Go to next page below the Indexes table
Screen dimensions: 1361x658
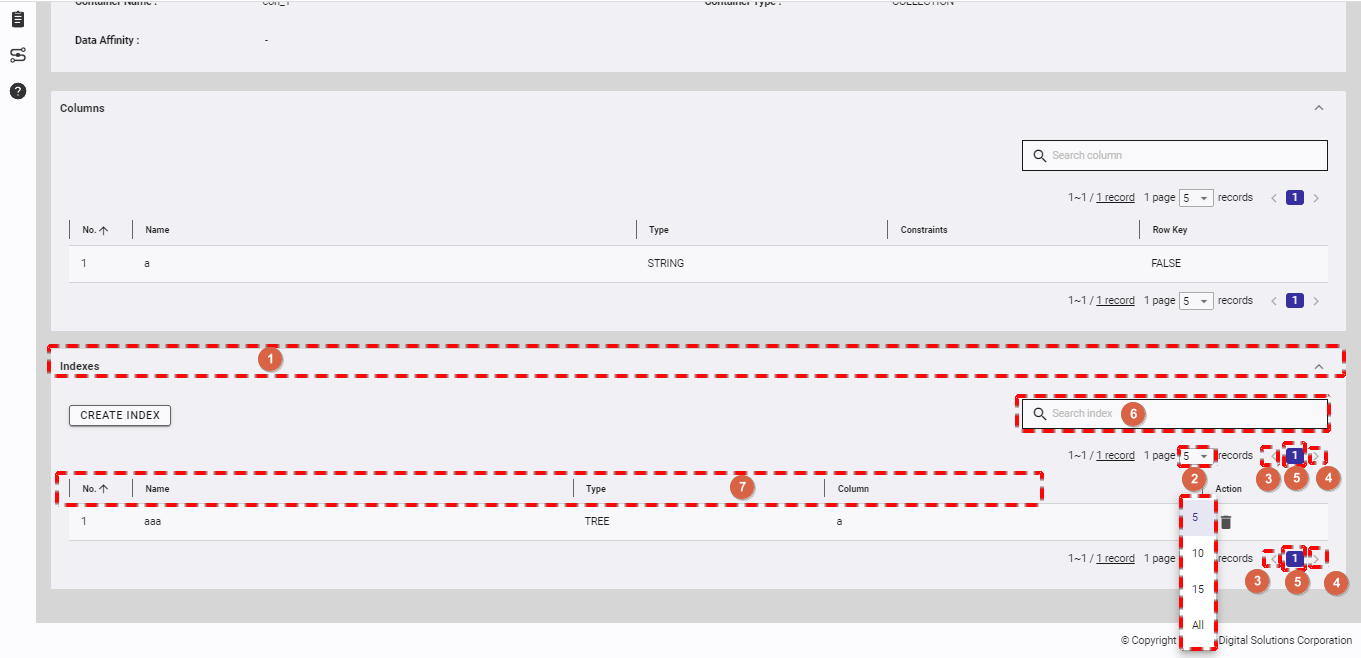click(1316, 559)
